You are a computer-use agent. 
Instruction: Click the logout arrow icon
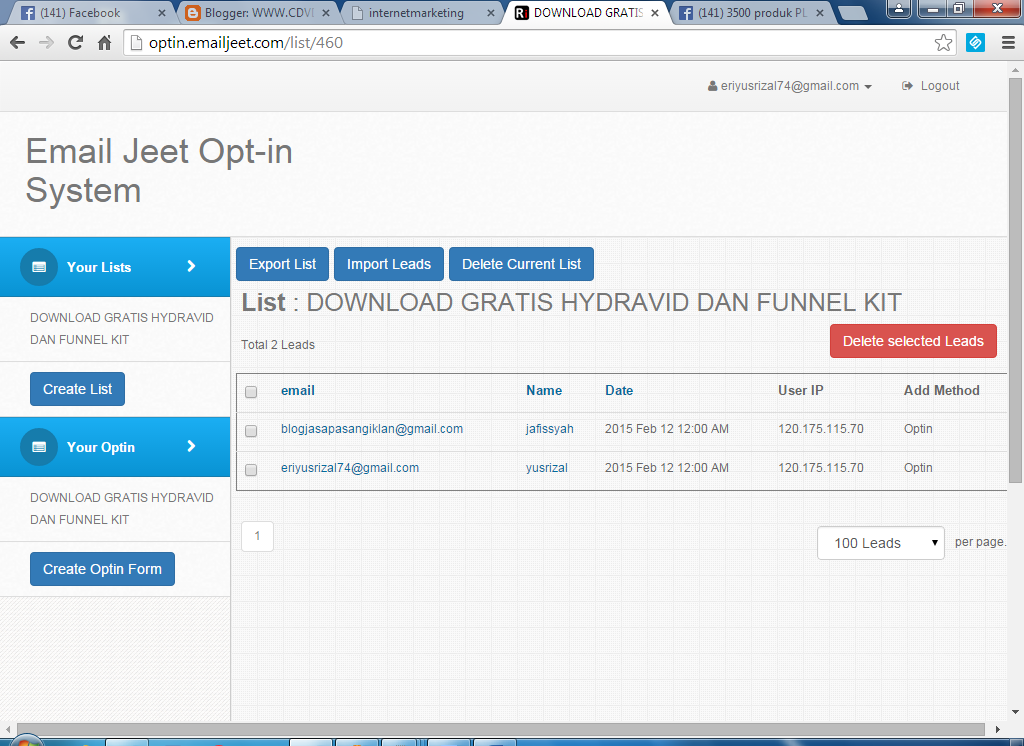907,86
